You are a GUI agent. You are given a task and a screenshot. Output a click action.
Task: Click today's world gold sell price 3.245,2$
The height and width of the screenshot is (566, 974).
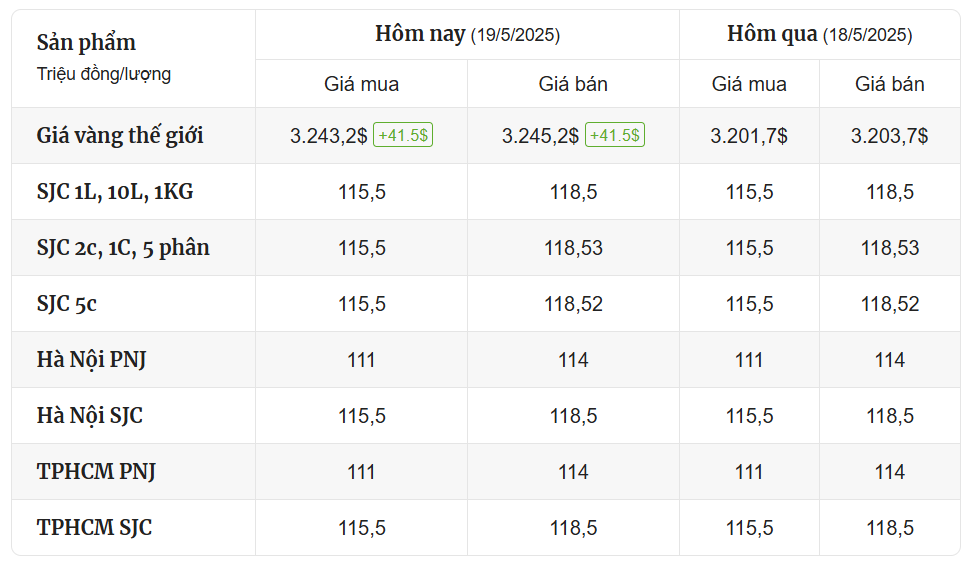tap(540, 135)
